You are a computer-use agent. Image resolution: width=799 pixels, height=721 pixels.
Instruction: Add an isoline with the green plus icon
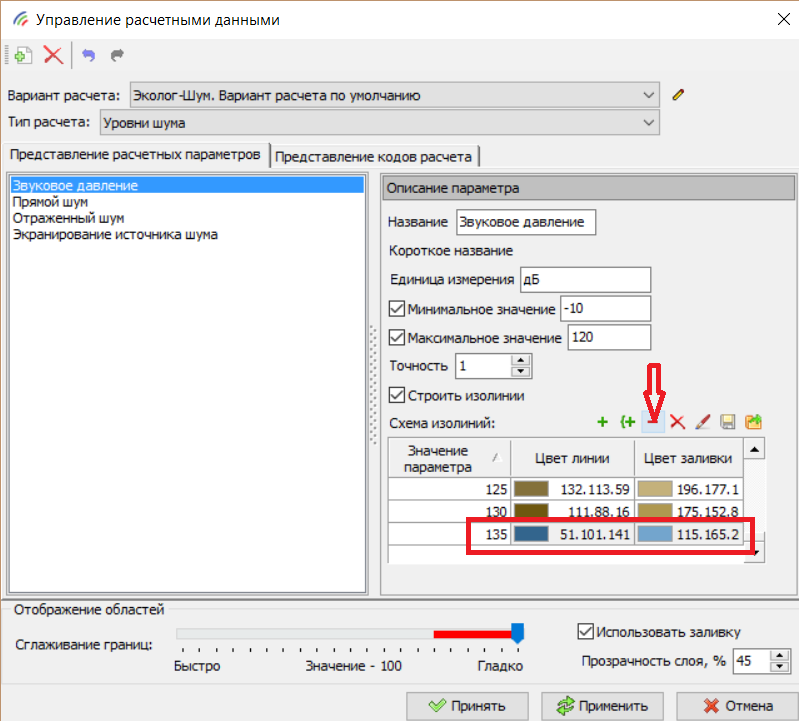pyautogui.click(x=602, y=422)
